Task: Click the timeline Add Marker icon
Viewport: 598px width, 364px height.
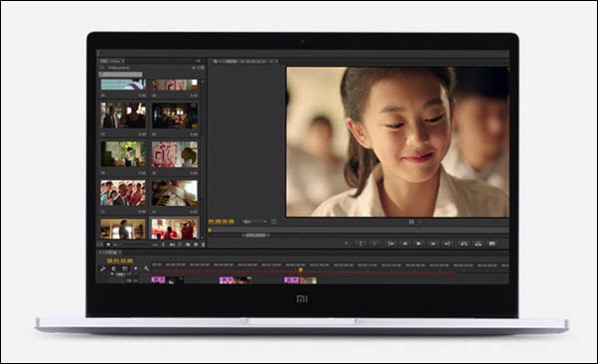Action: click(135, 269)
